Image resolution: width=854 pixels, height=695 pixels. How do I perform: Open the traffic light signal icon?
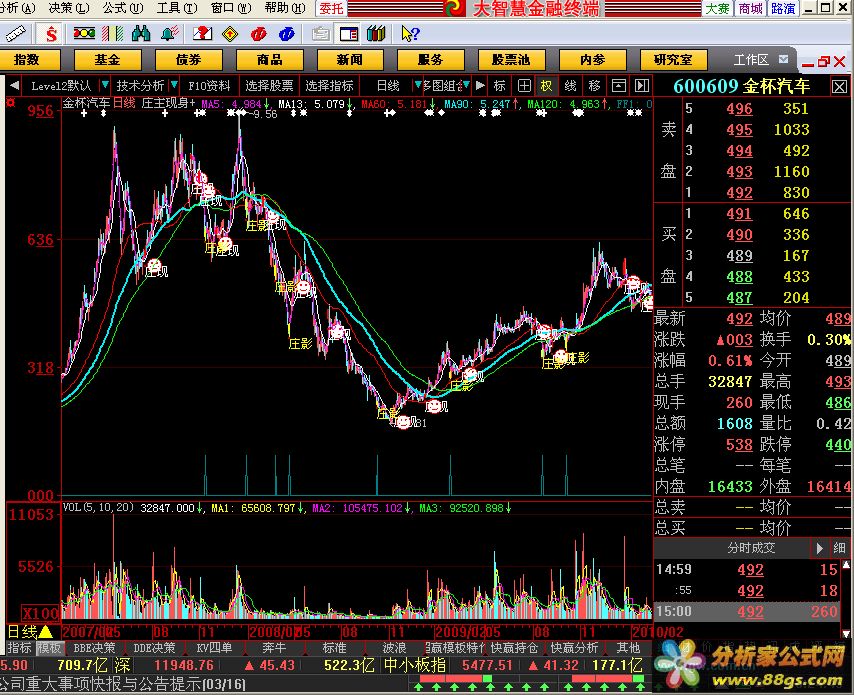coord(84,34)
